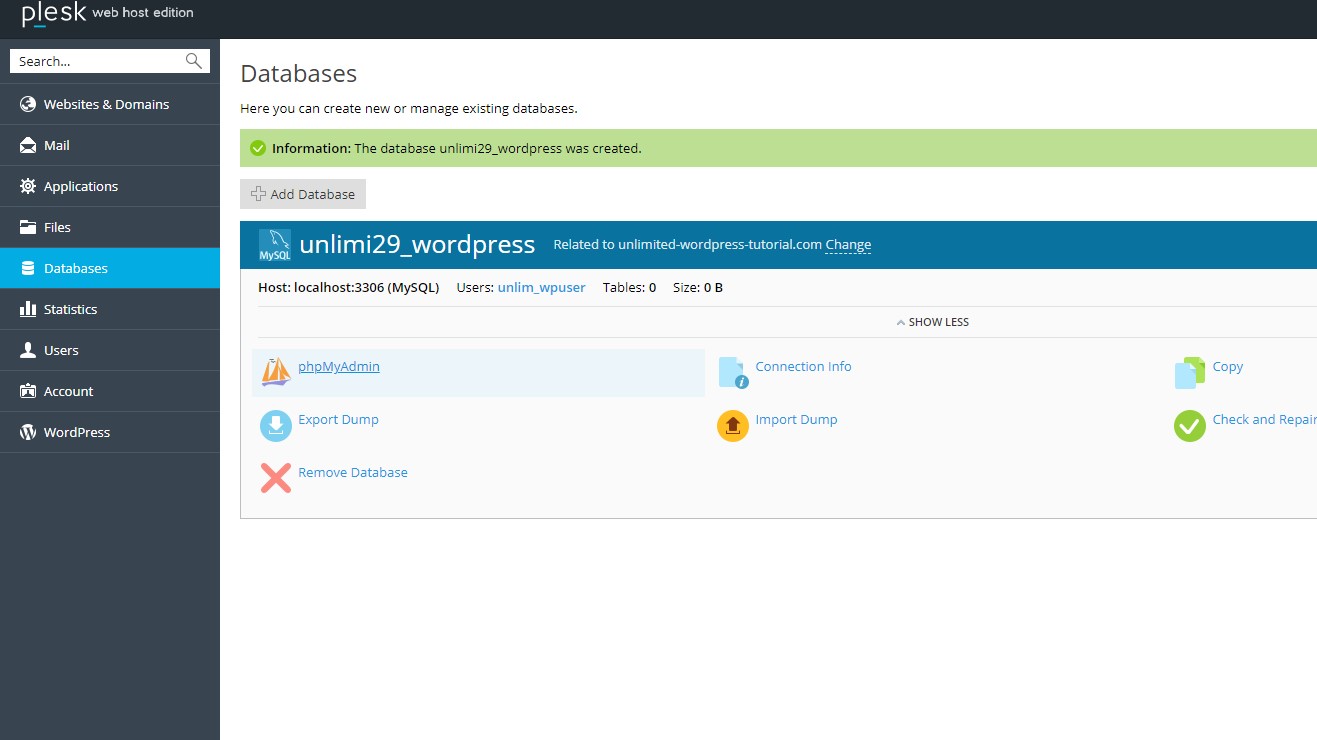The image size is (1317, 740).
Task: Change the related domain
Action: point(847,244)
